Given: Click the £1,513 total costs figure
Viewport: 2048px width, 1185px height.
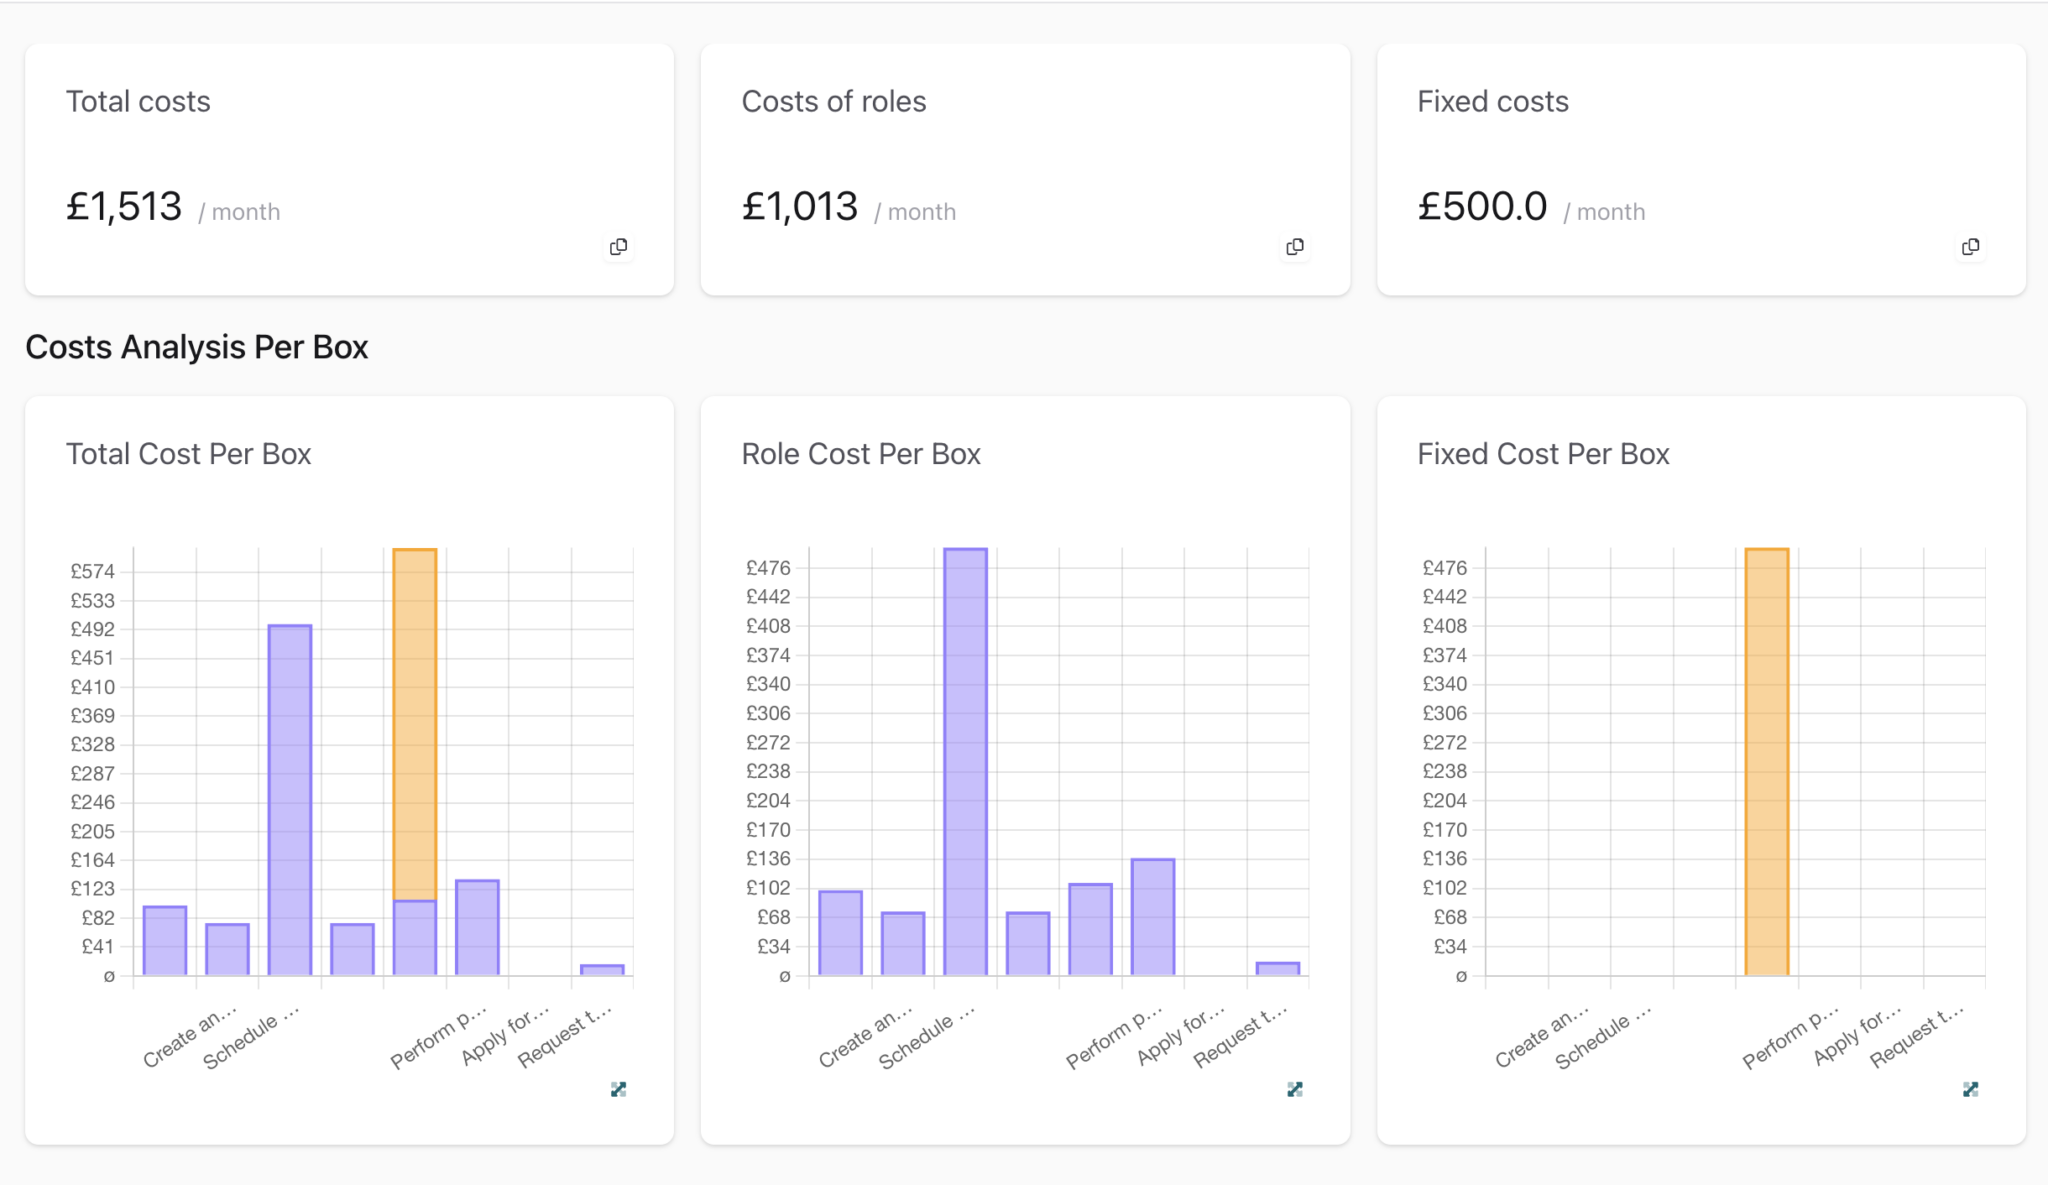Looking at the screenshot, I should (124, 207).
